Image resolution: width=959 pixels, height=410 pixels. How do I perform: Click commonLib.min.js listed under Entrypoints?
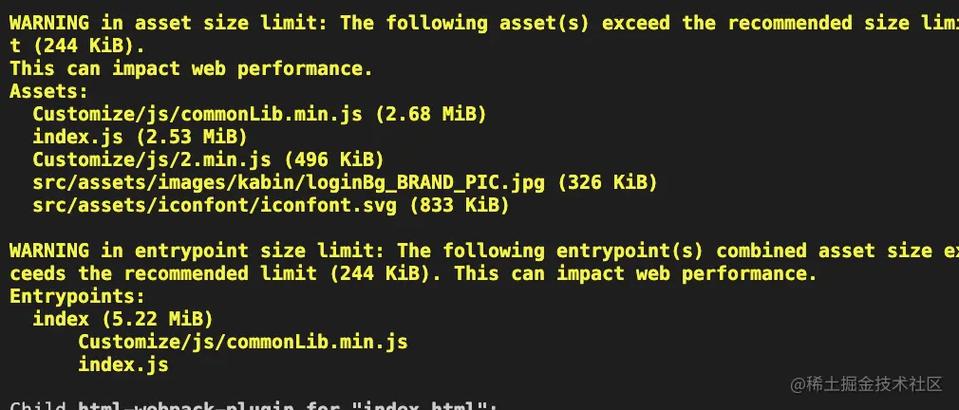243,343
